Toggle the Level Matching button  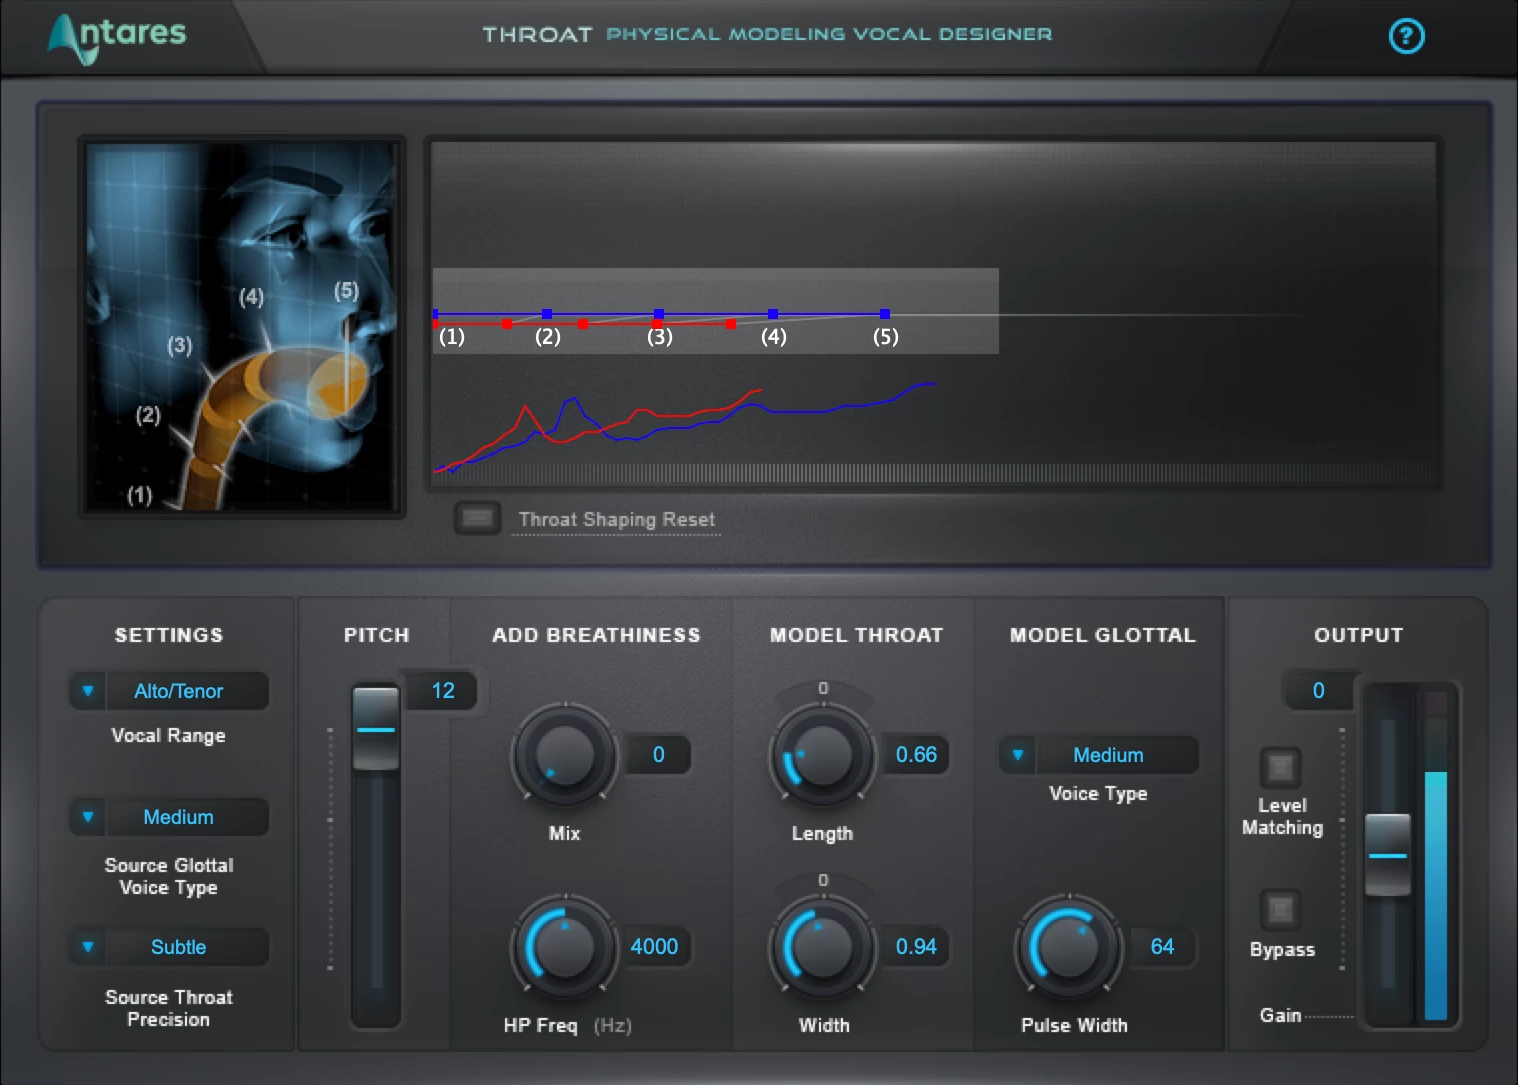(x=1280, y=768)
